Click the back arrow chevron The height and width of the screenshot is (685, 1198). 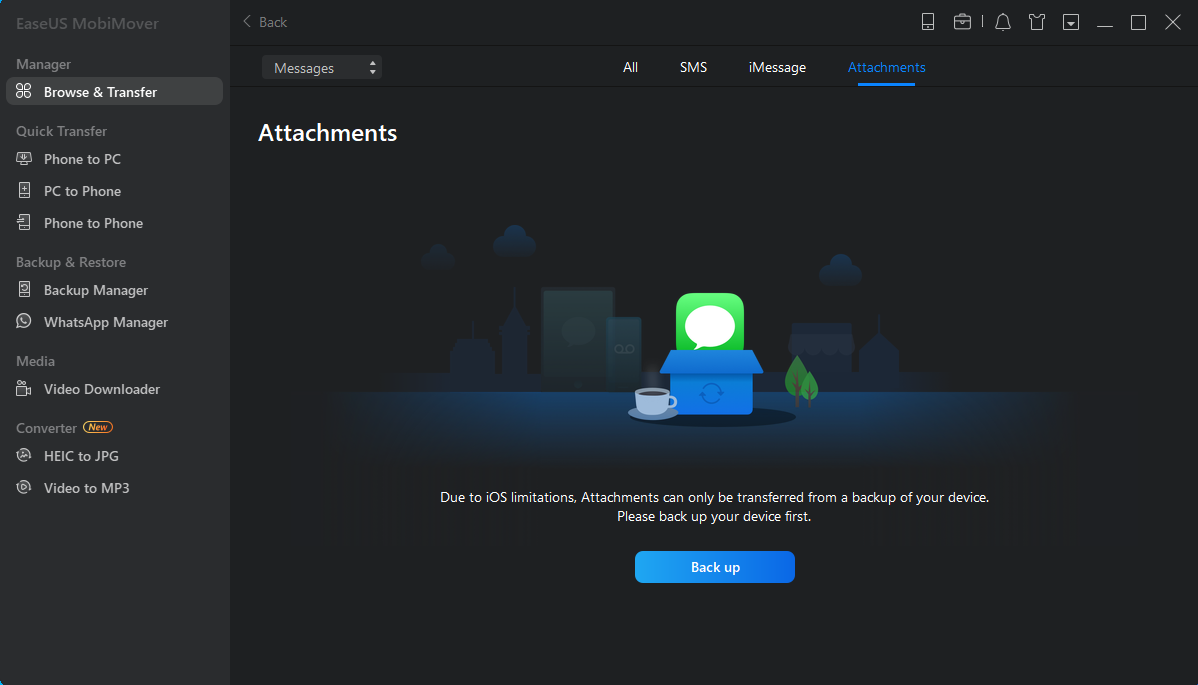point(247,21)
